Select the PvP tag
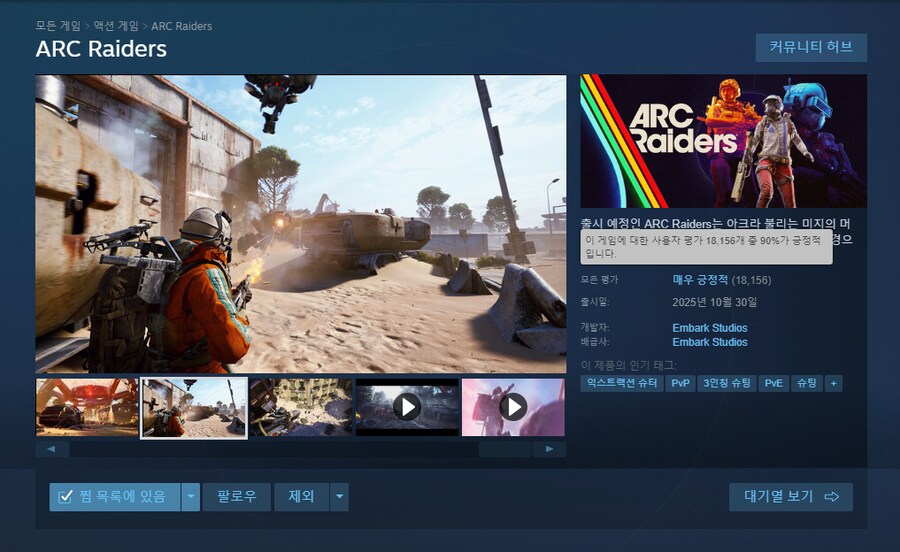The width and height of the screenshot is (900, 552). (680, 383)
